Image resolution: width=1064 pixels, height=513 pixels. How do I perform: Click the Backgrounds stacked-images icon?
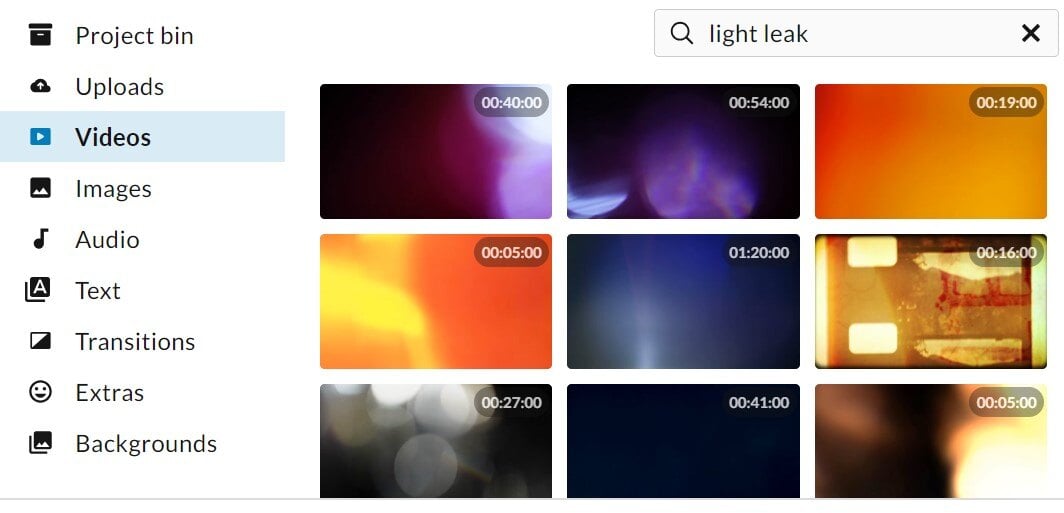40,443
